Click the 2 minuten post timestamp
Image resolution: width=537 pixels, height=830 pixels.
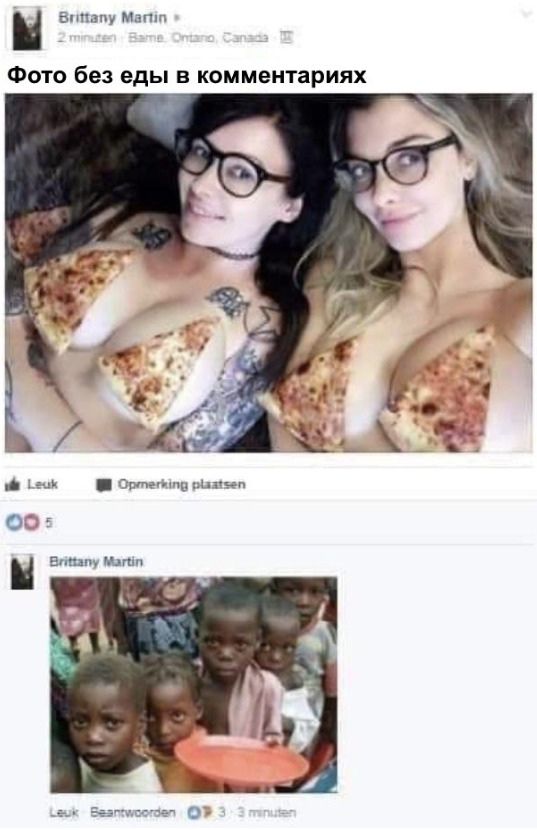pyautogui.click(x=87, y=38)
